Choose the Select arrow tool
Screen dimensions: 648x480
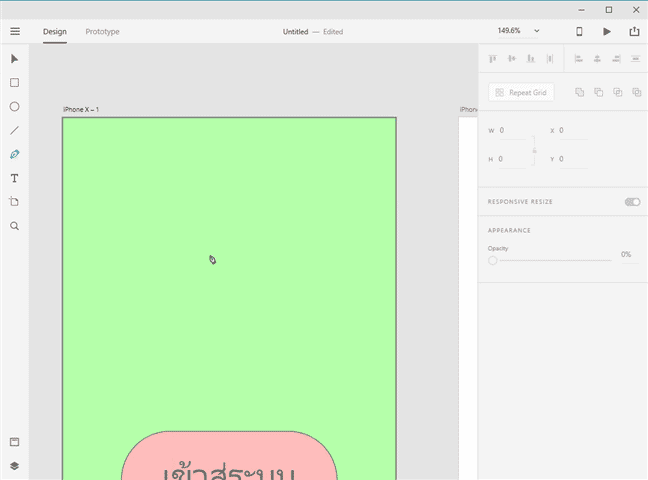14,59
